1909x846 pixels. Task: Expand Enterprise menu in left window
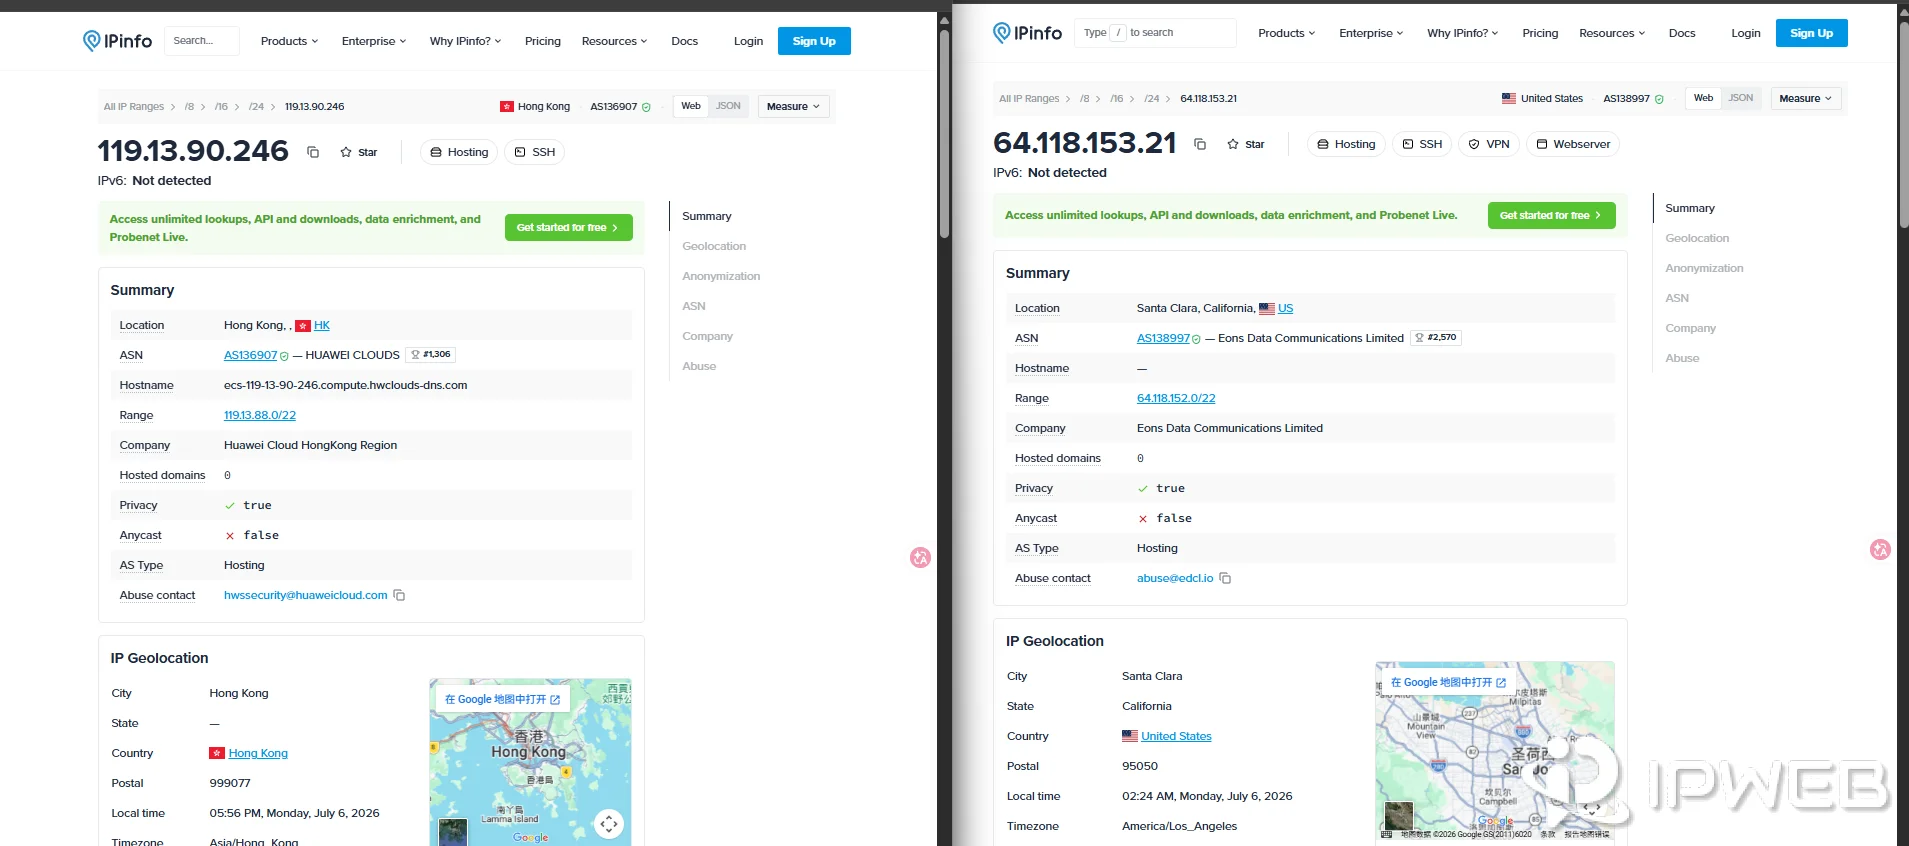[374, 41]
